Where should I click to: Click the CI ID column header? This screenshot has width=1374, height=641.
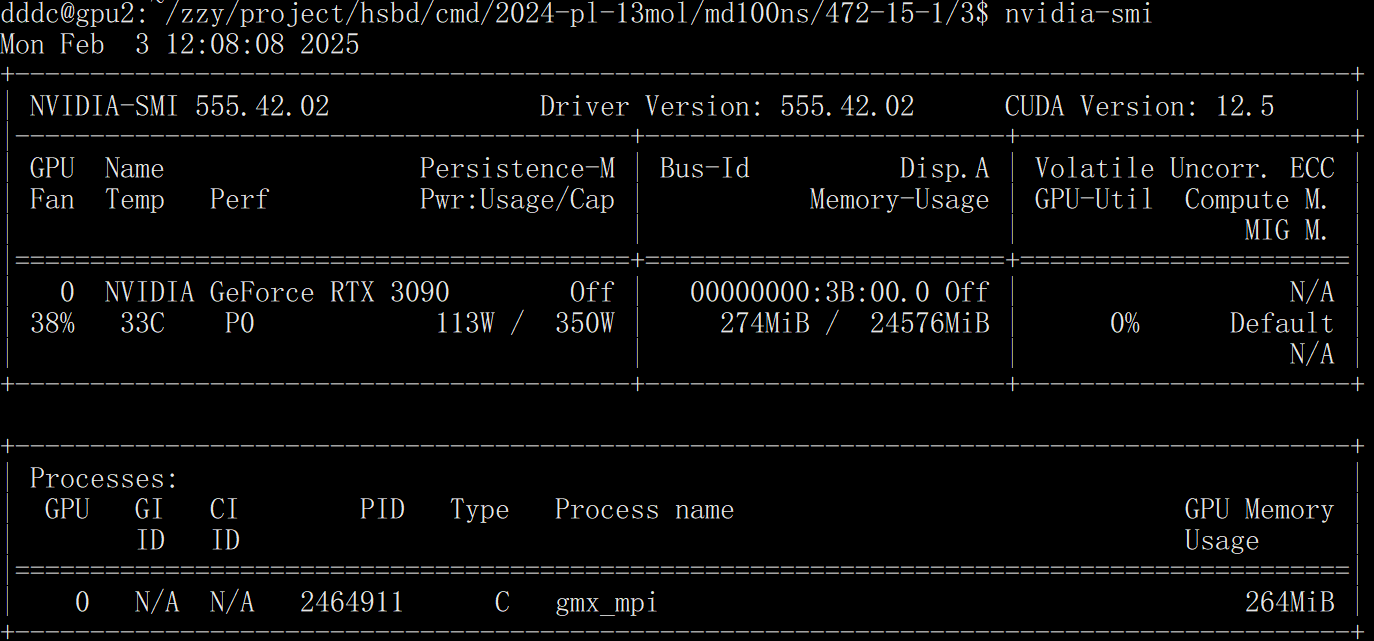pyautogui.click(x=224, y=525)
